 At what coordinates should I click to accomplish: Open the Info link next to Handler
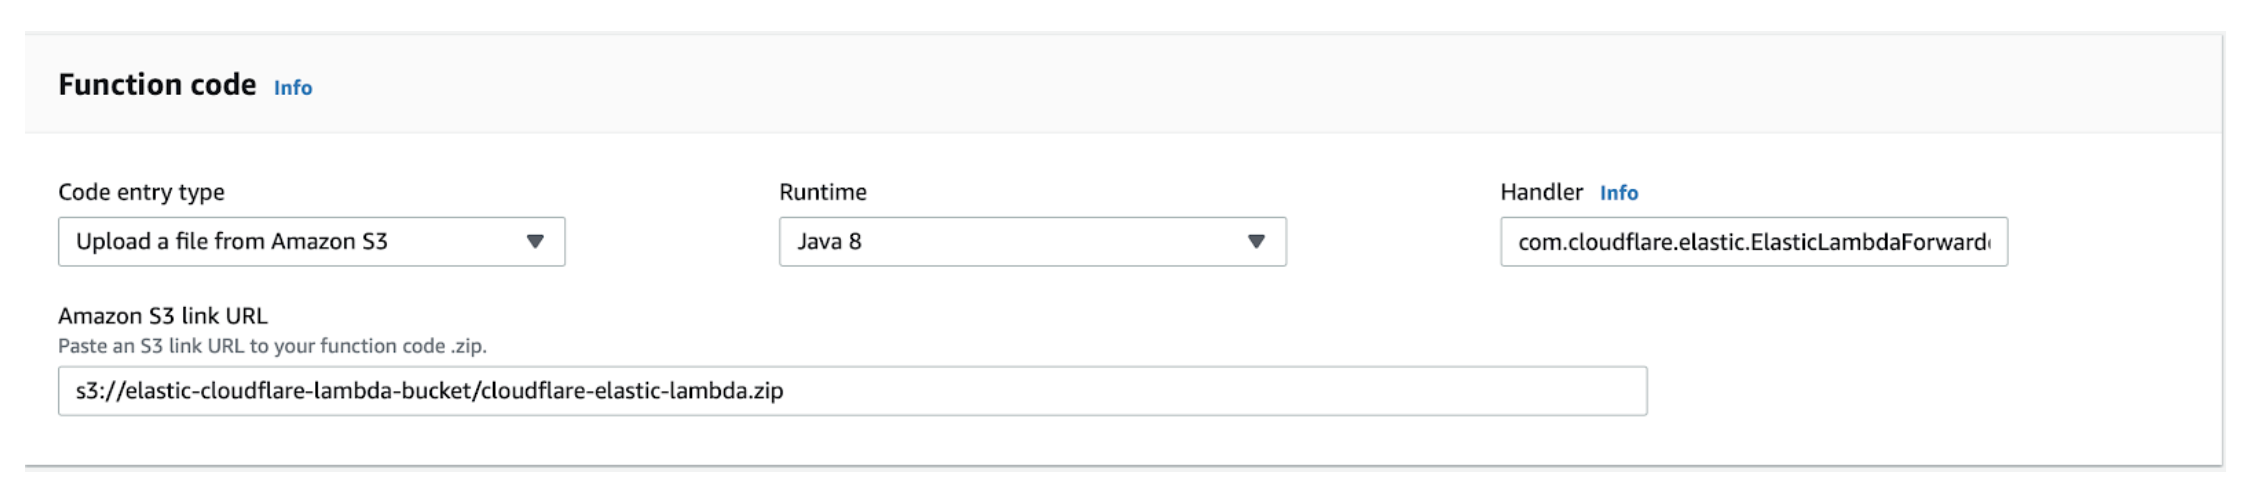click(x=1618, y=193)
